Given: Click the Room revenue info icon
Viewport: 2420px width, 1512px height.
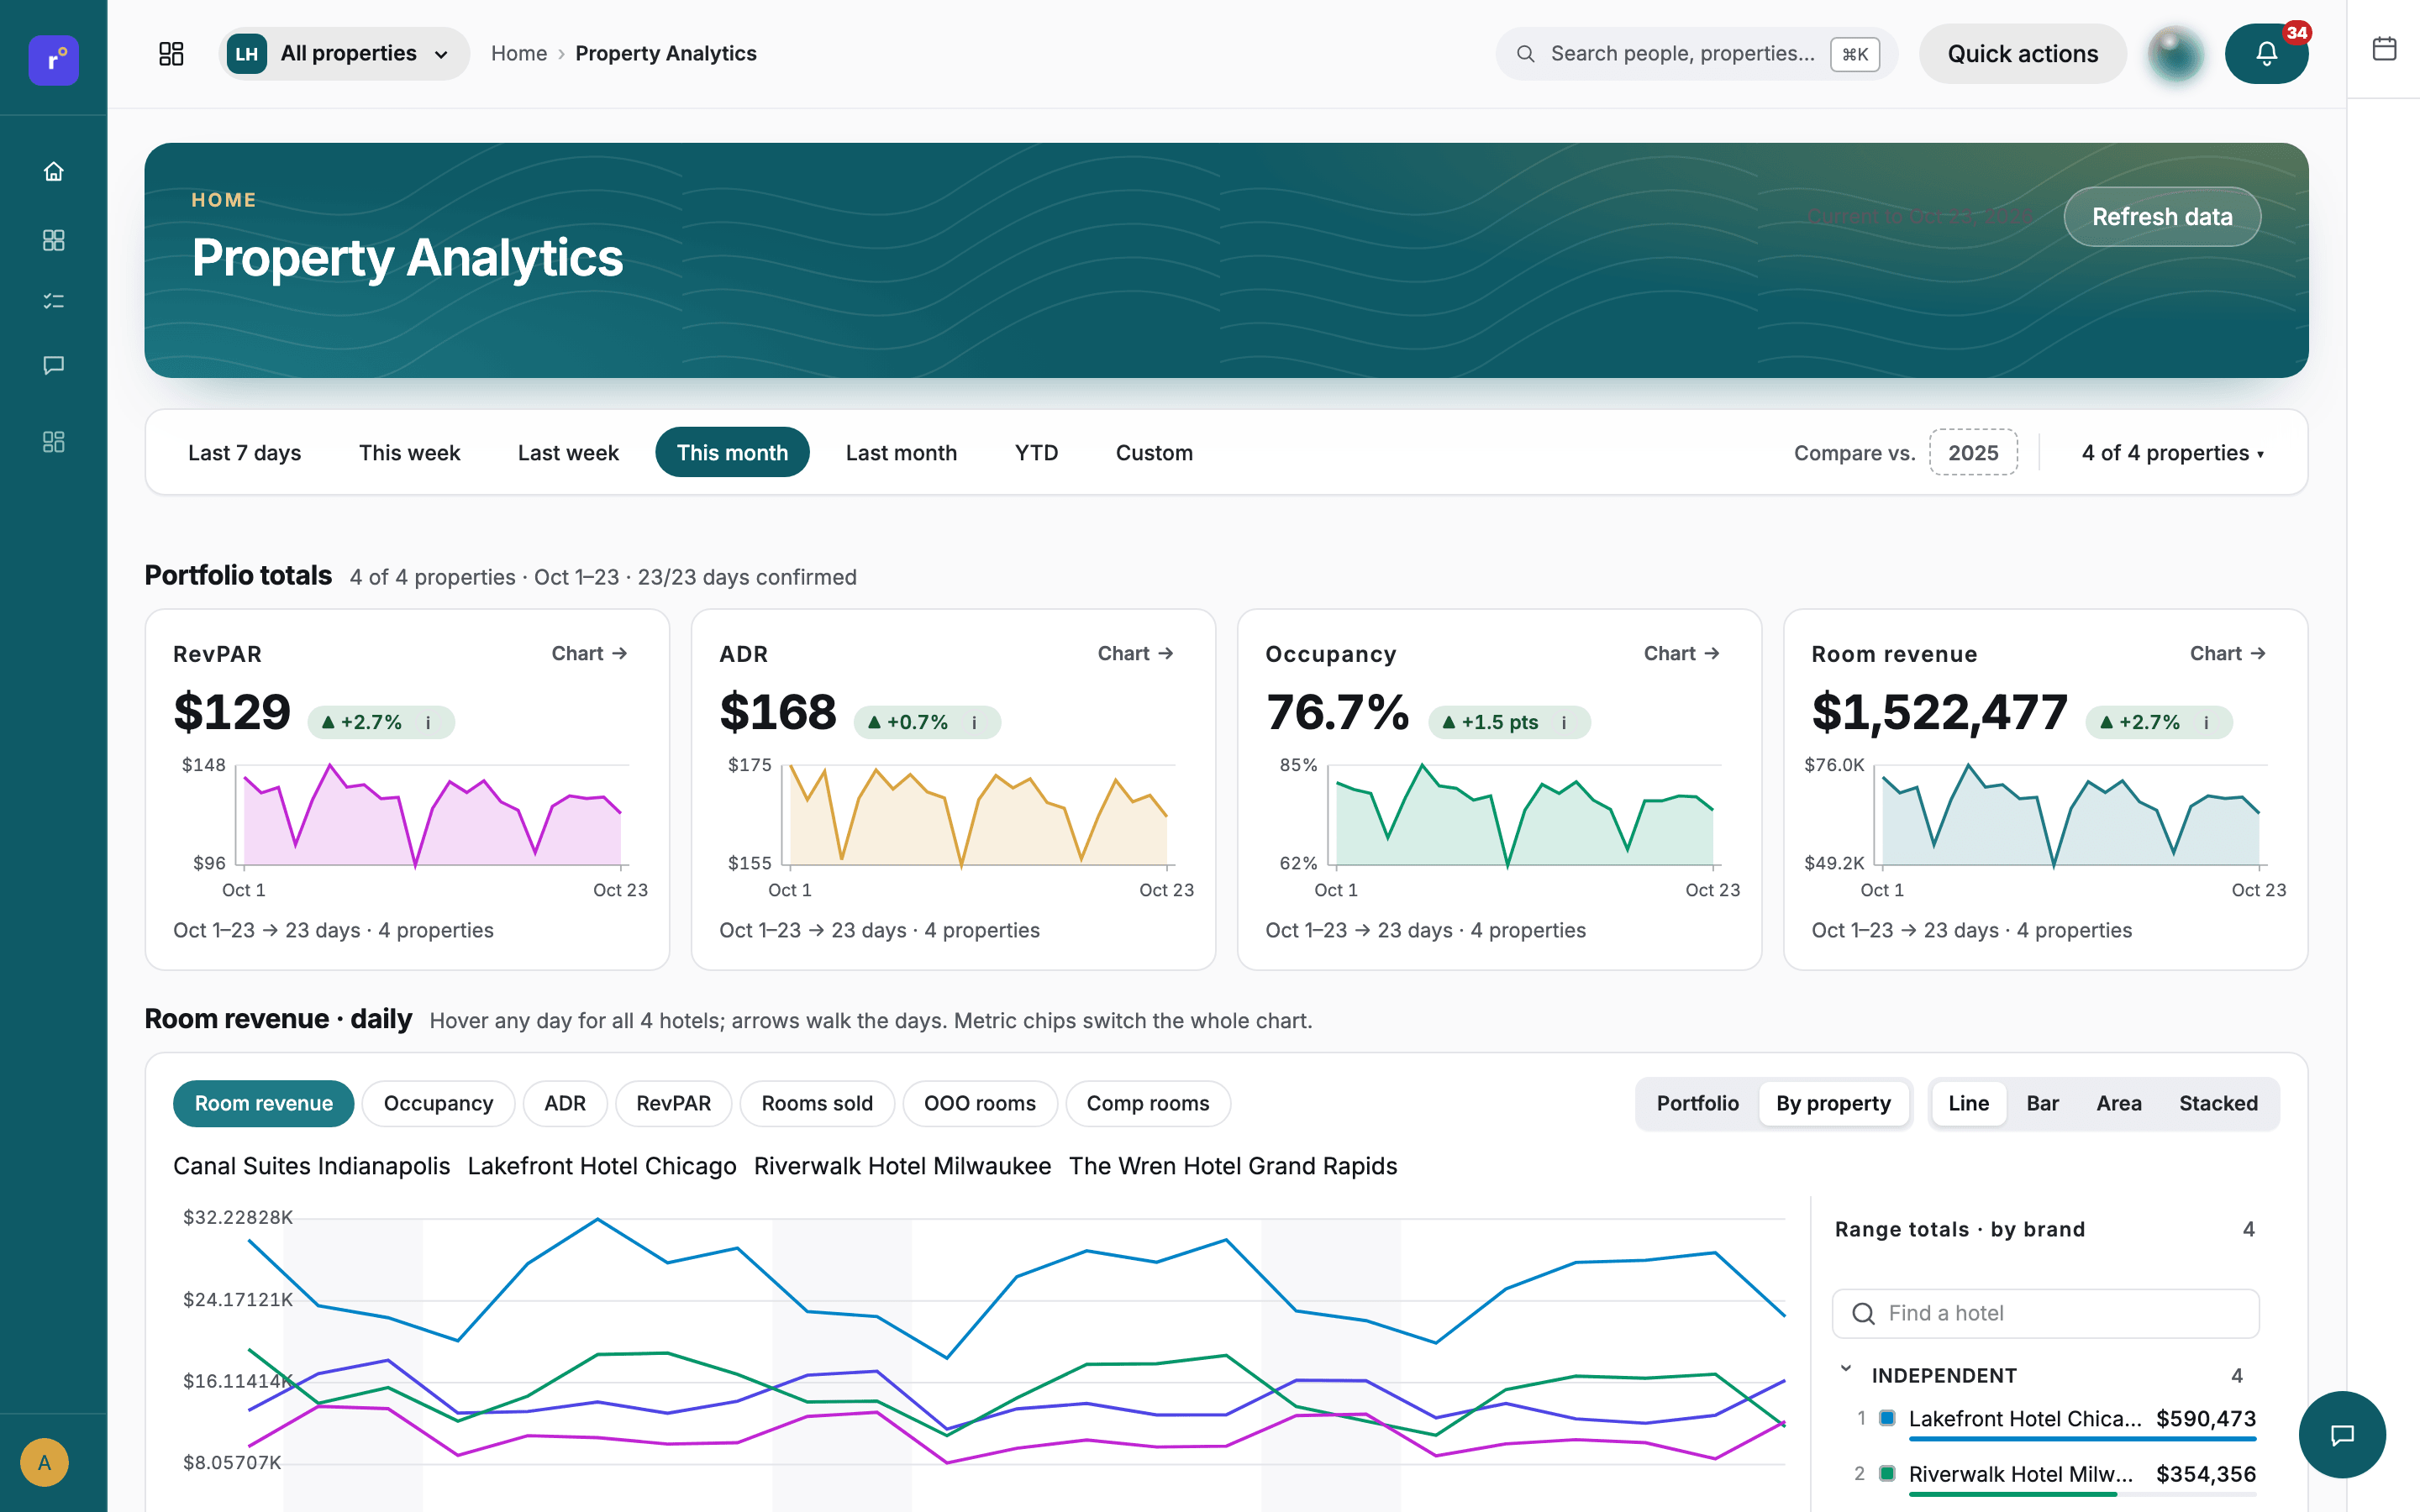Looking at the screenshot, I should [x=2206, y=722].
